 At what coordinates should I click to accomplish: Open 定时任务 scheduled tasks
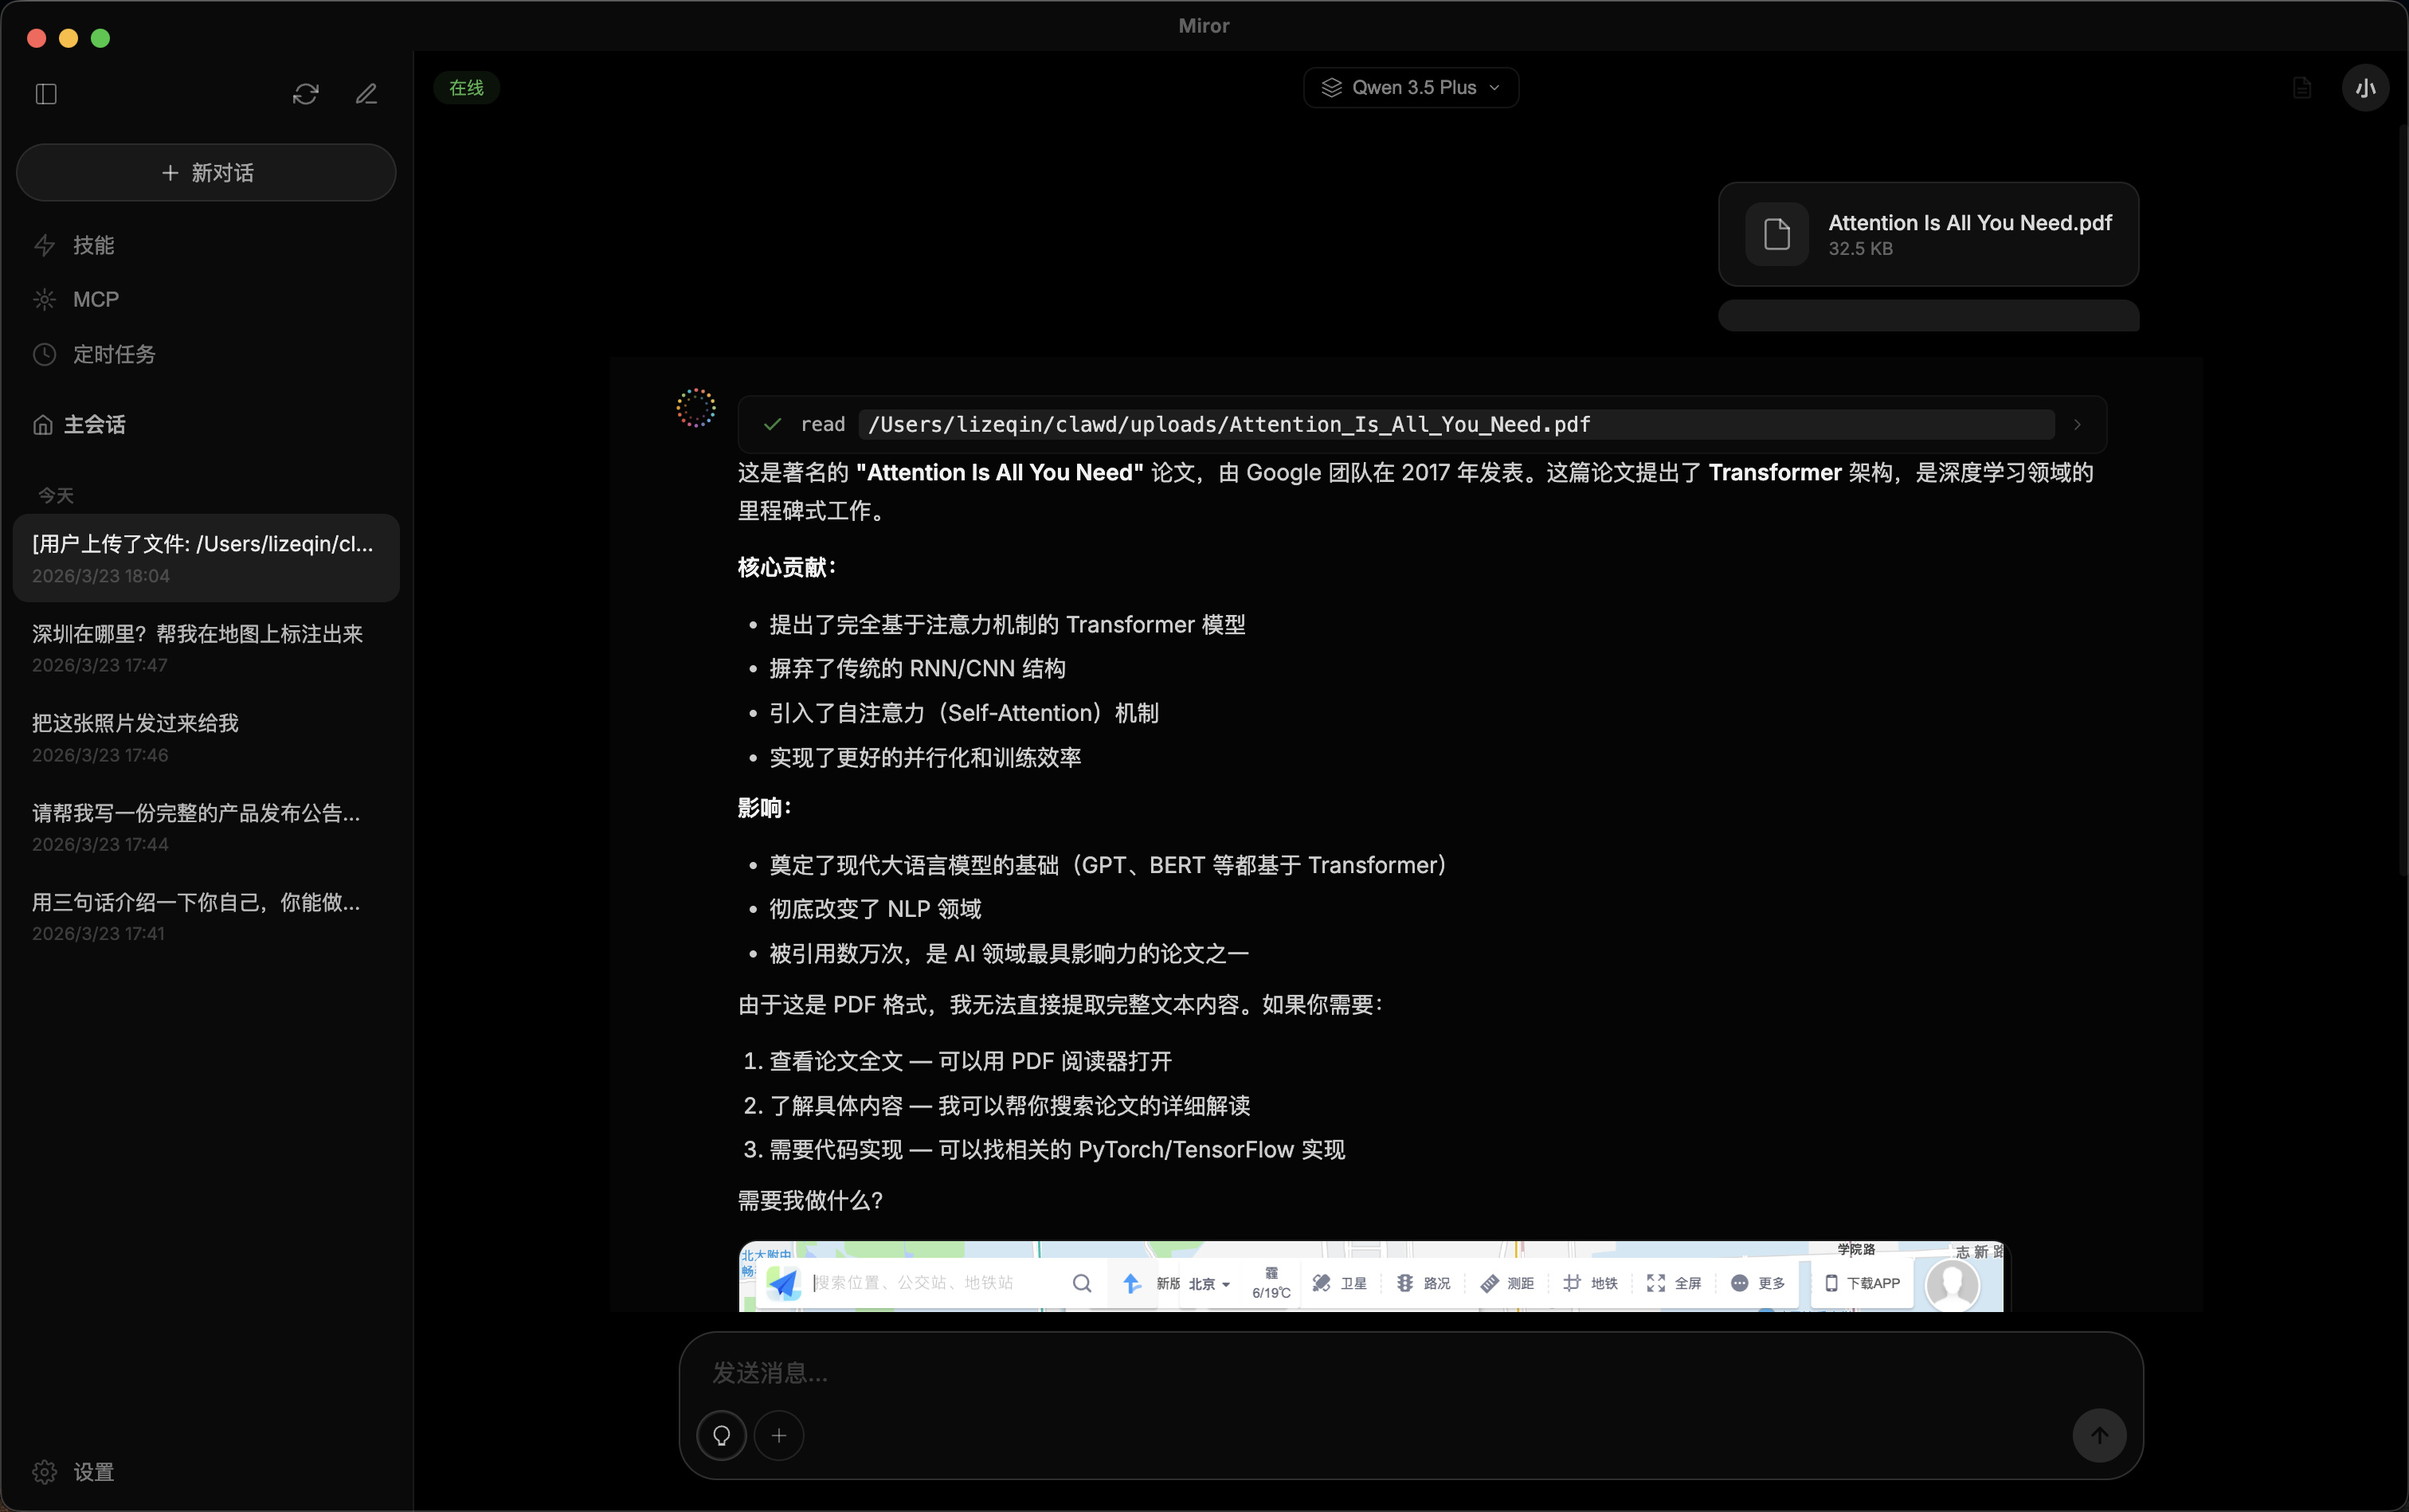[x=114, y=353]
